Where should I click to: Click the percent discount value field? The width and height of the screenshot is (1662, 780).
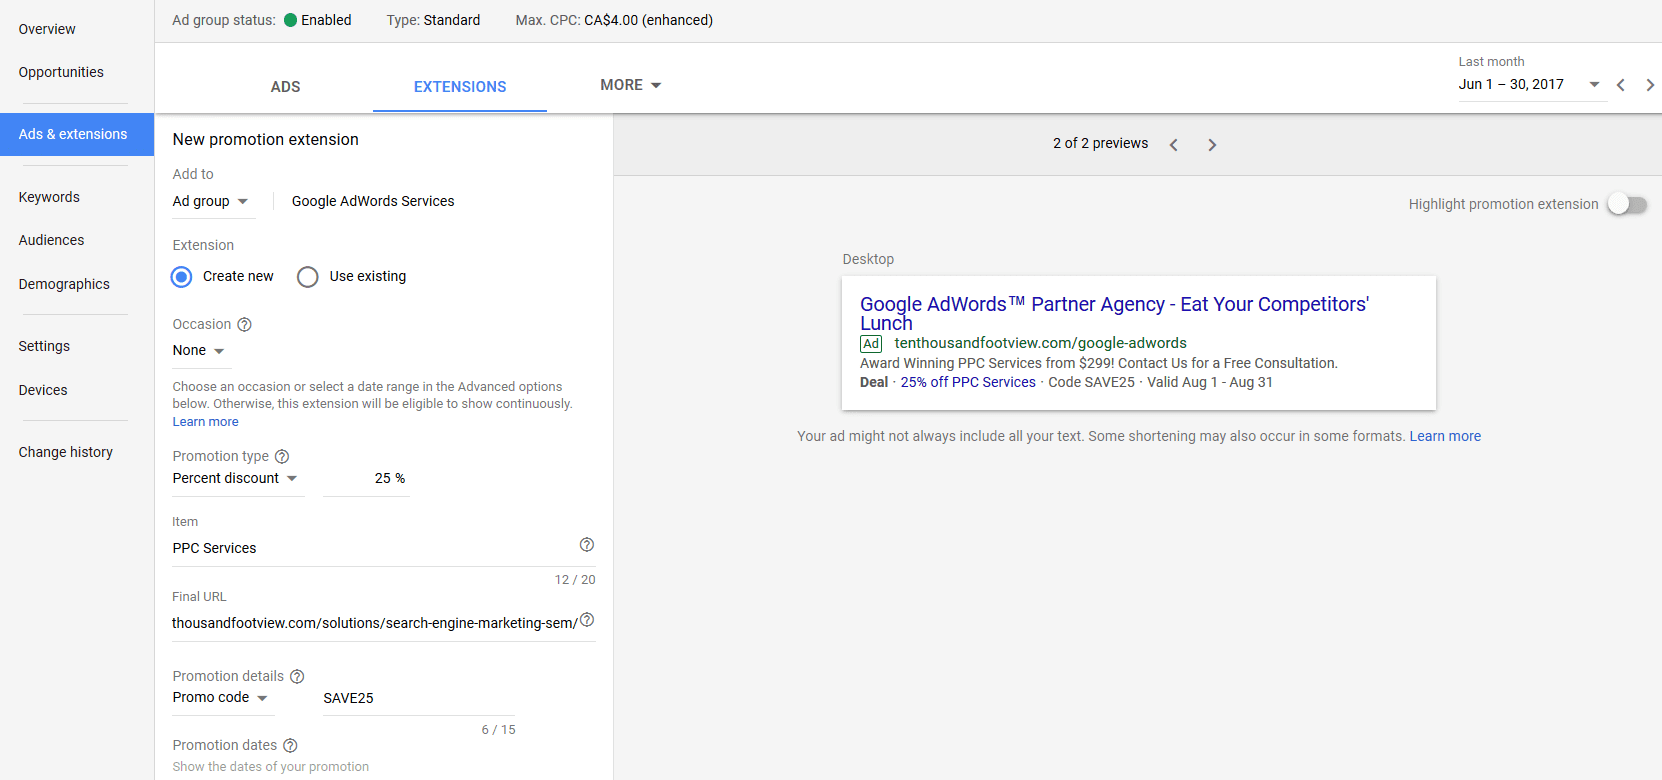click(366, 478)
